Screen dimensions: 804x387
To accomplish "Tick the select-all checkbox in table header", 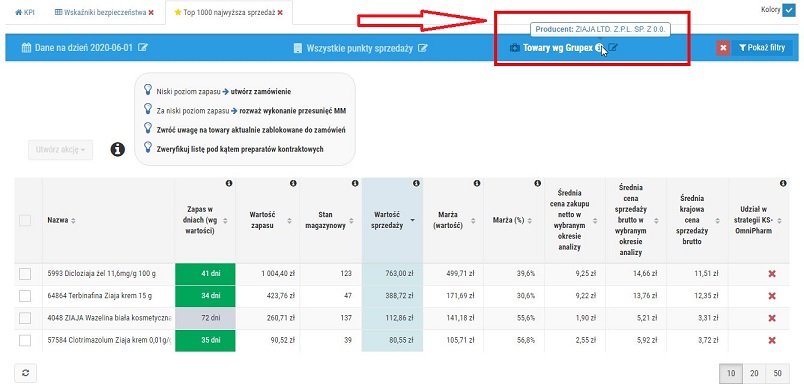I will pyautogui.click(x=25, y=220).
